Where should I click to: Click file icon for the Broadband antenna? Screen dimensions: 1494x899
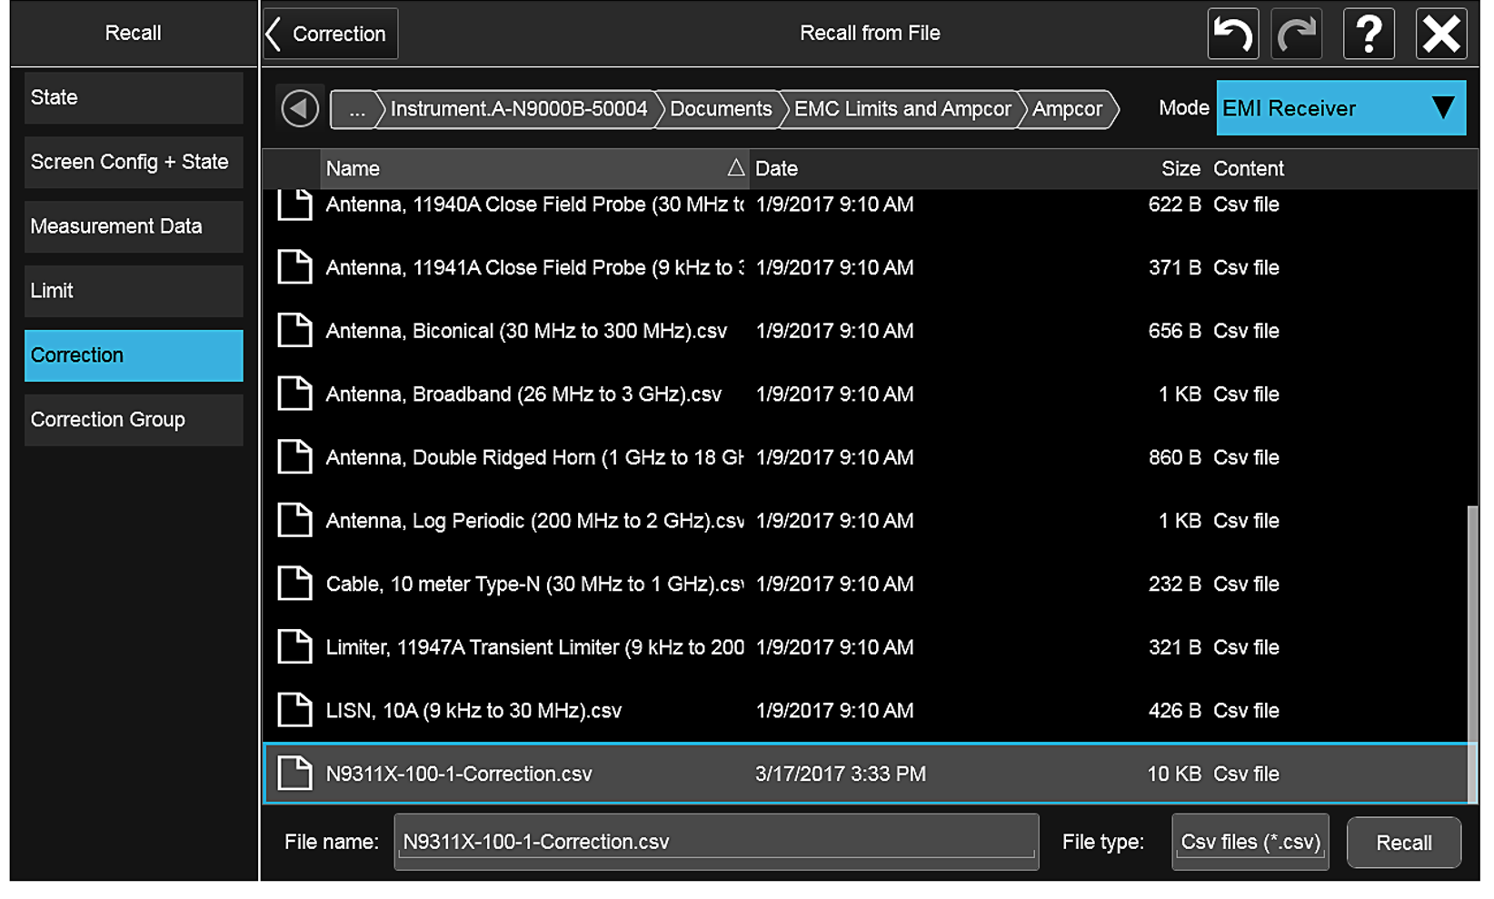(294, 394)
